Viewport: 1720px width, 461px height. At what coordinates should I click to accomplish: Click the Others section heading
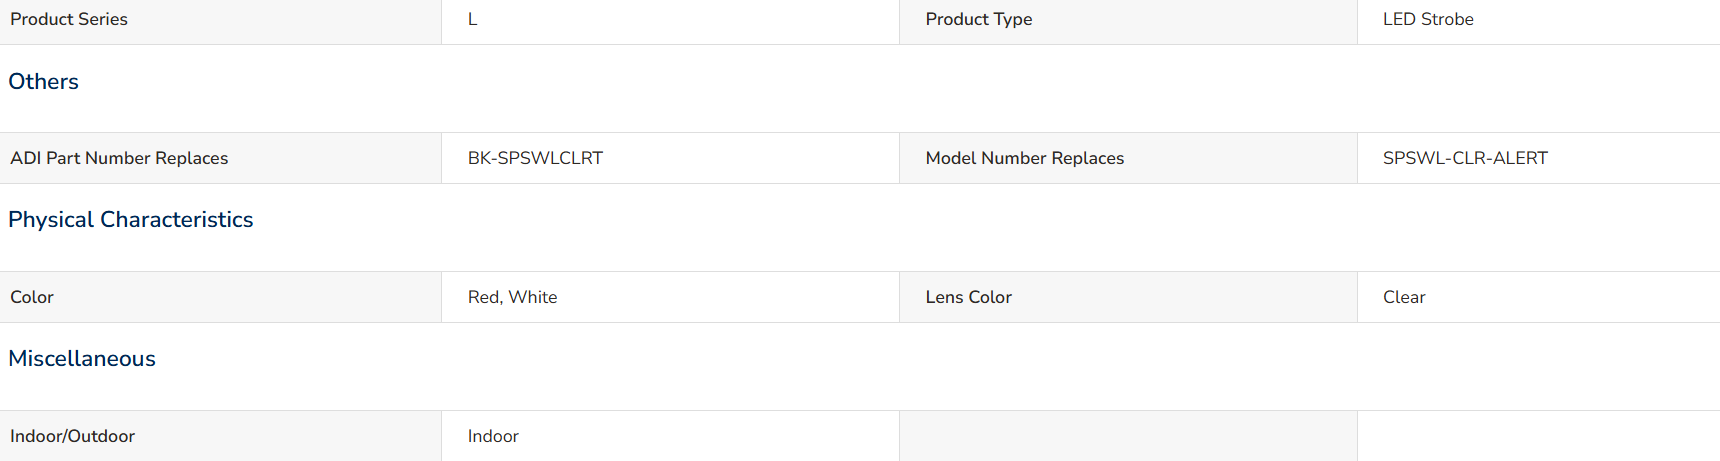[x=43, y=82]
